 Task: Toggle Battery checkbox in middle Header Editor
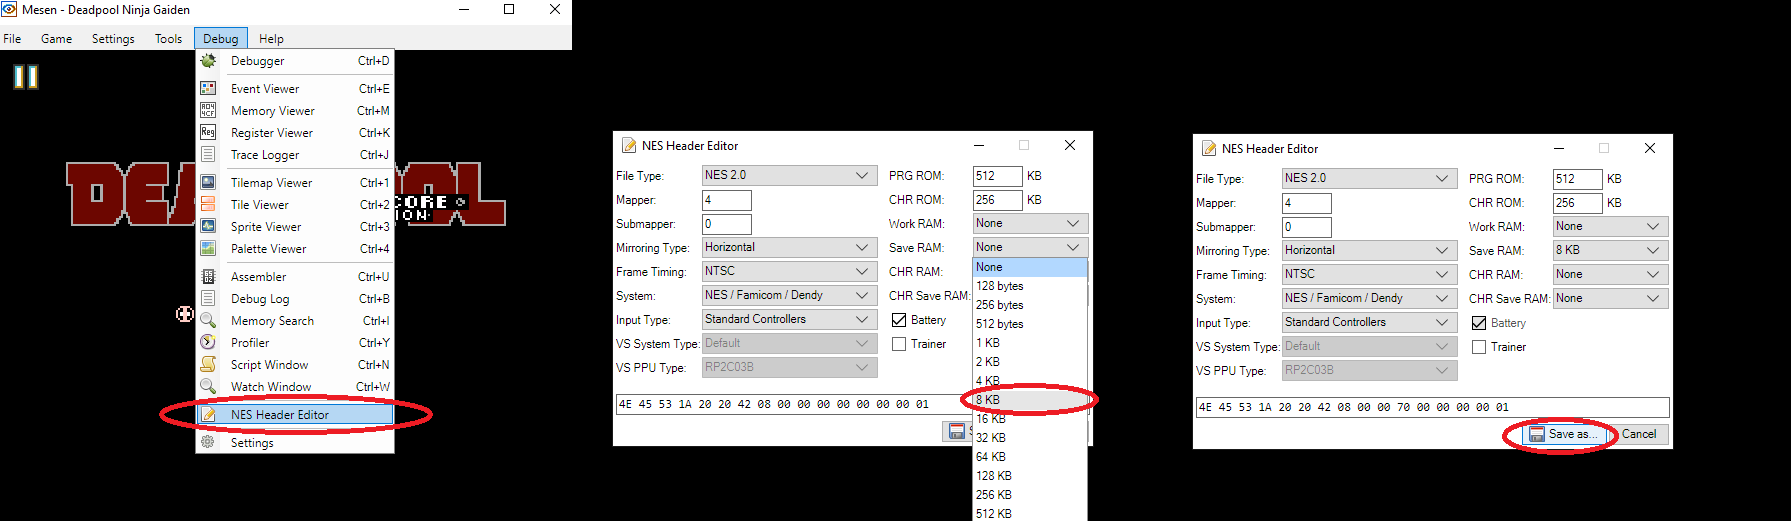(x=899, y=320)
